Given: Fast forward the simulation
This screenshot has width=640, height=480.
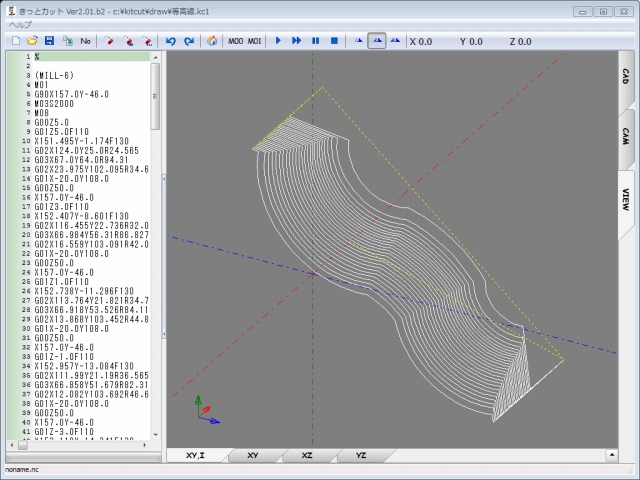Looking at the screenshot, I should pyautogui.click(x=297, y=41).
